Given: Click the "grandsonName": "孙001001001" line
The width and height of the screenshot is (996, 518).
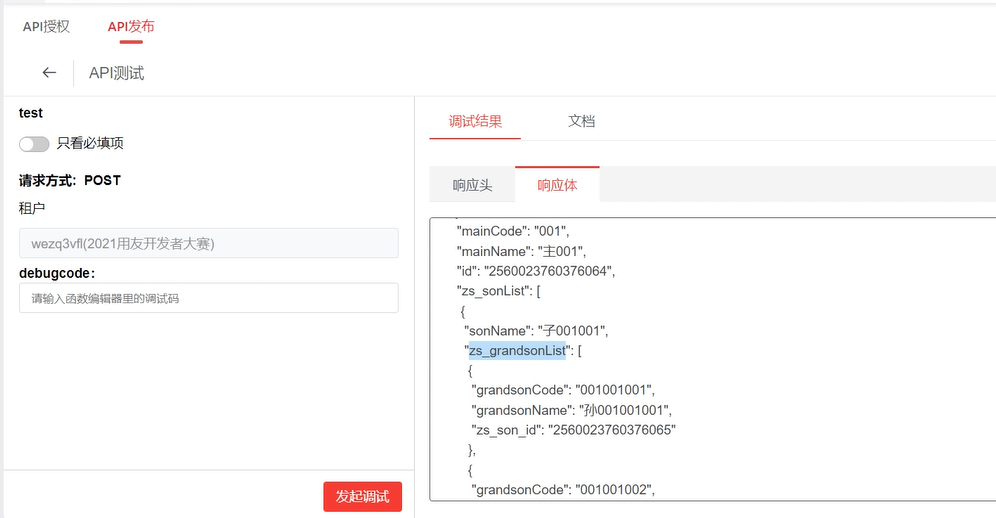Looking at the screenshot, I should tap(572, 410).
